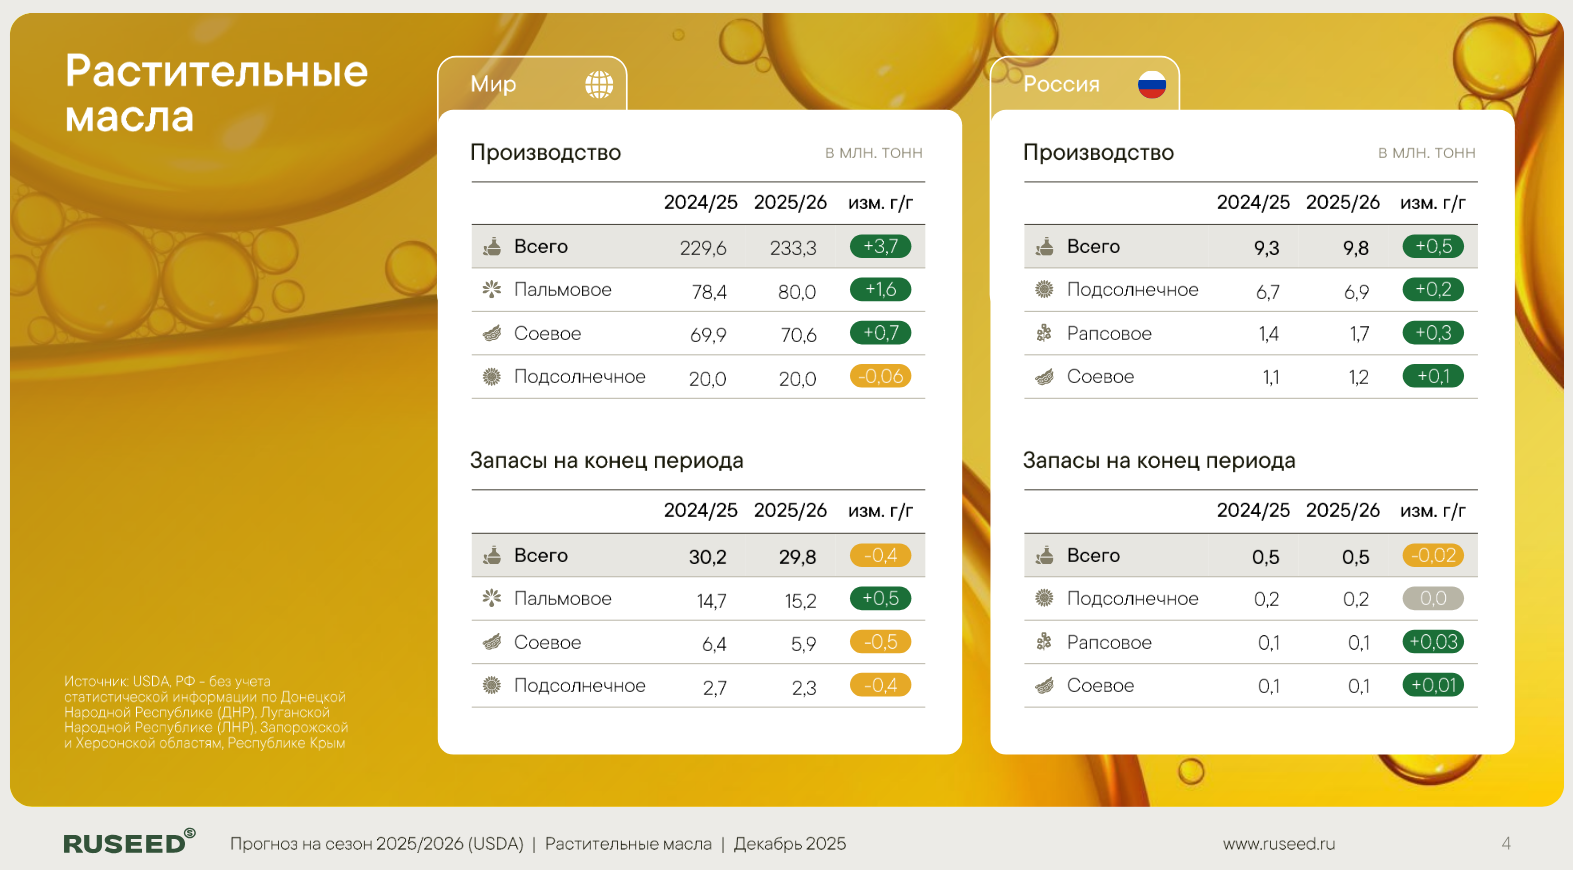
Task: Open the www.ruseed.ru link
Action: tap(1278, 844)
